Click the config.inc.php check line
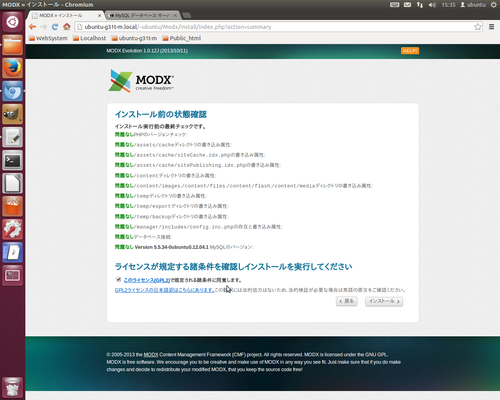This screenshot has width=500, height=400. 199,227
